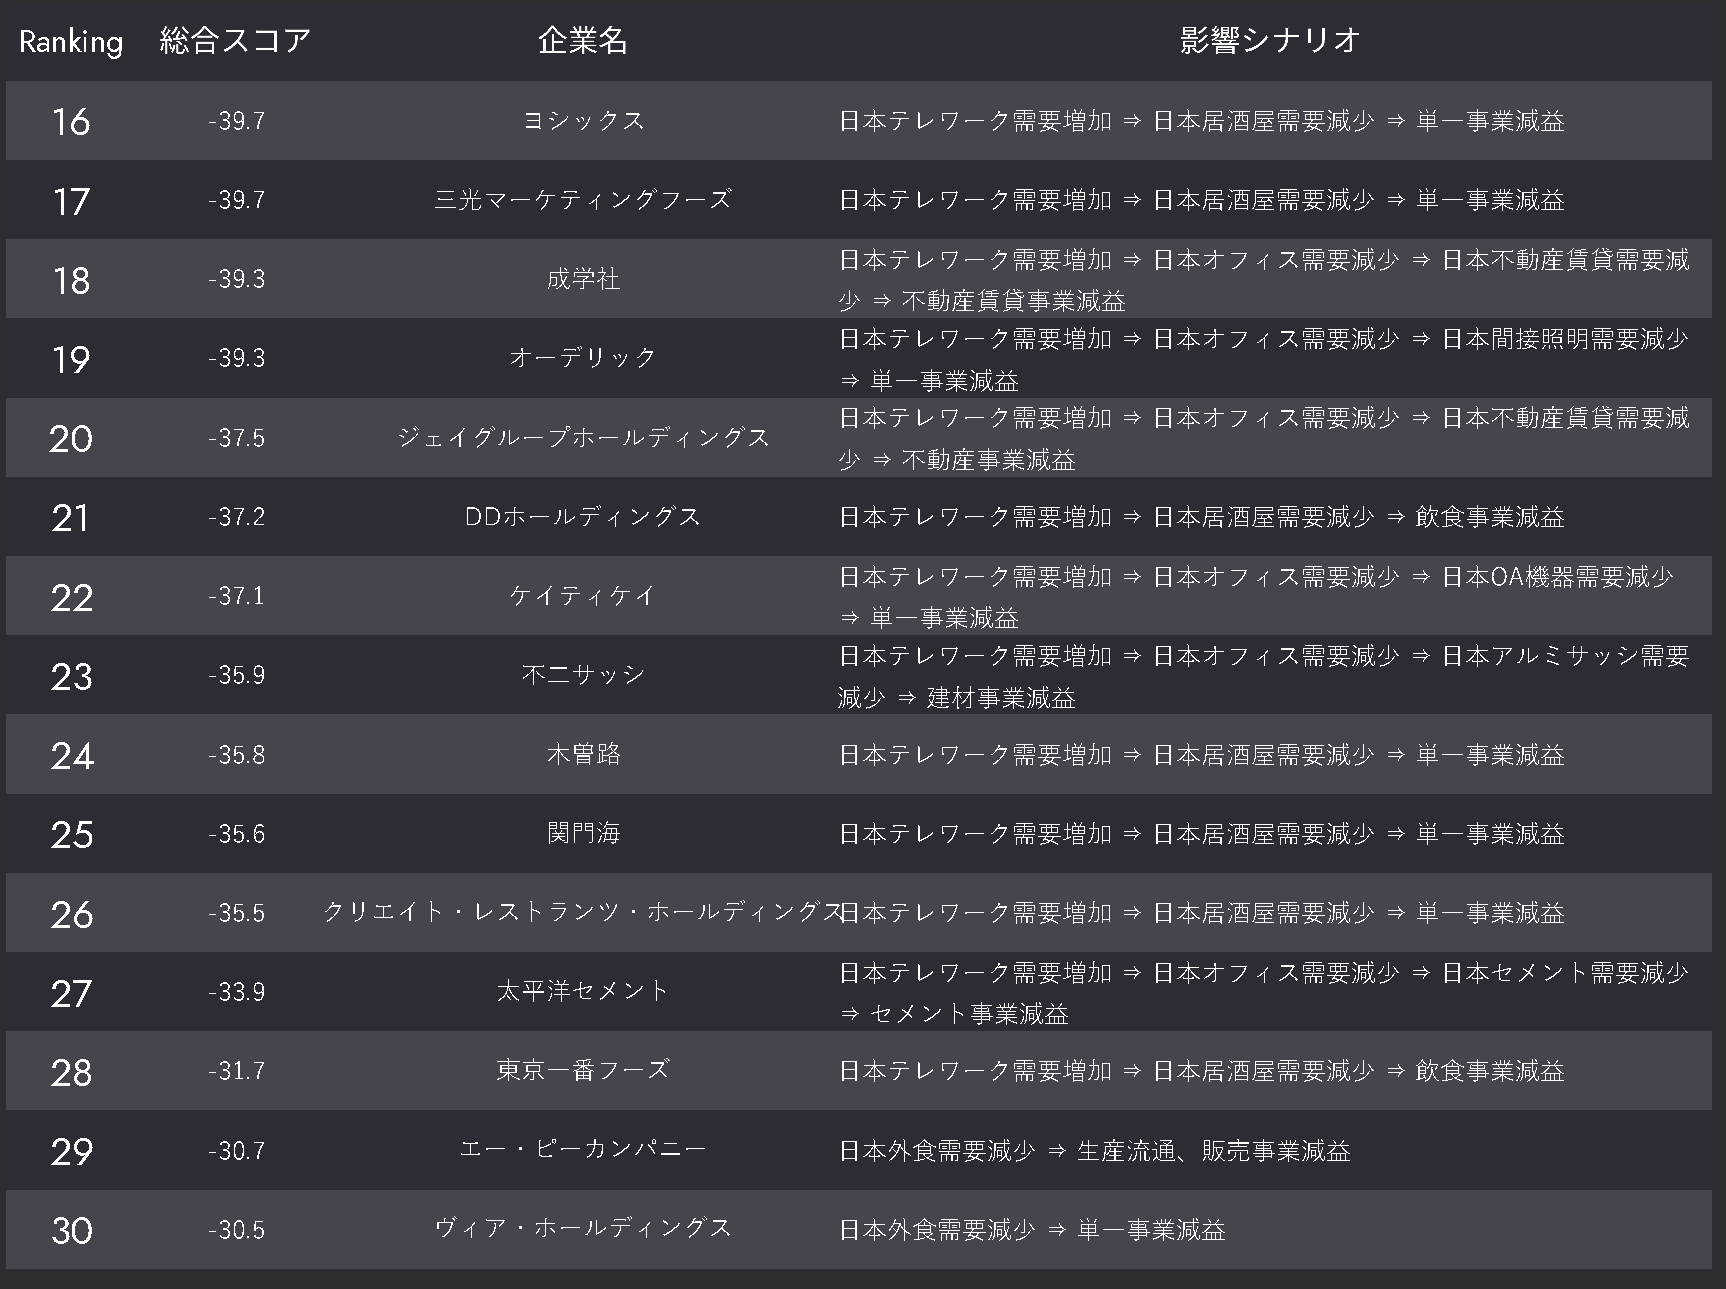Click ranking number 22
The height and width of the screenshot is (1289, 1726).
[x=71, y=598]
